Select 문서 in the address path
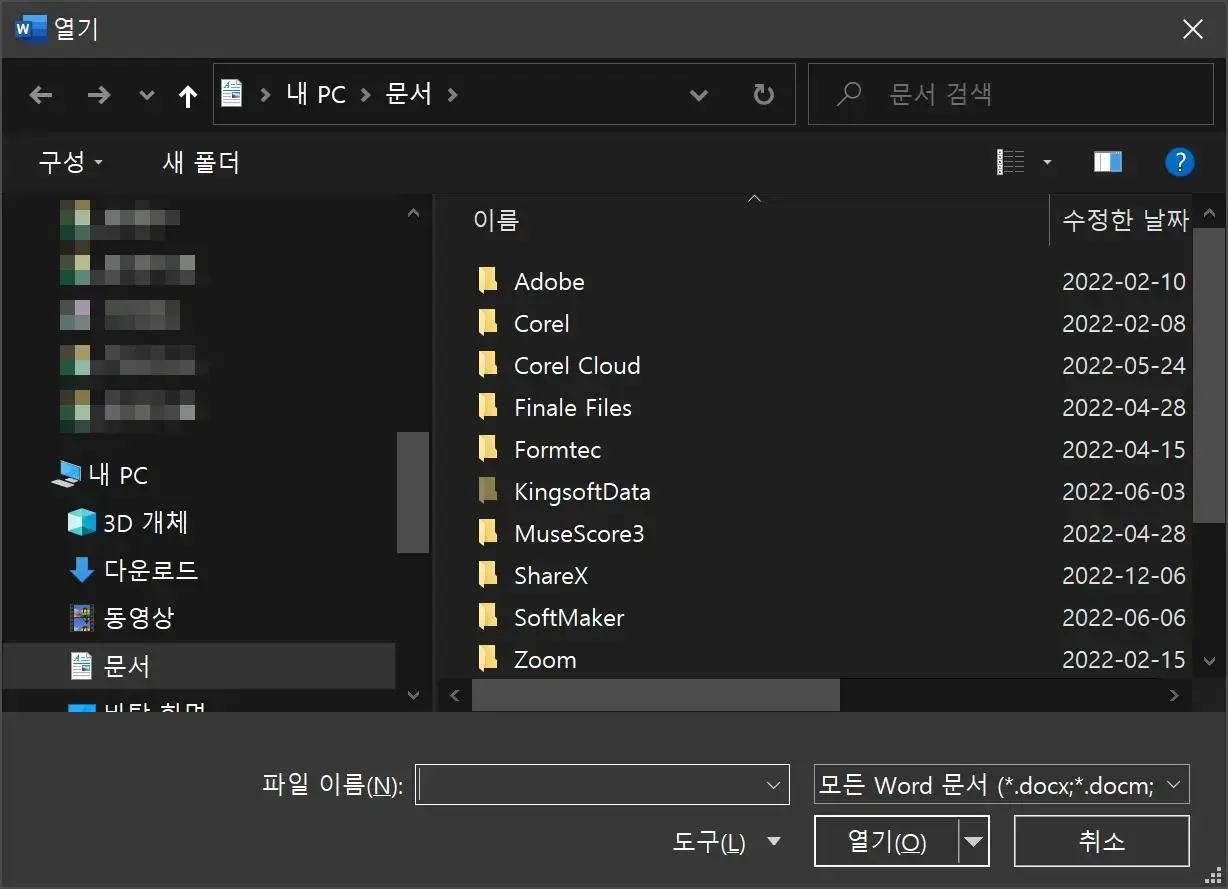 coord(409,95)
